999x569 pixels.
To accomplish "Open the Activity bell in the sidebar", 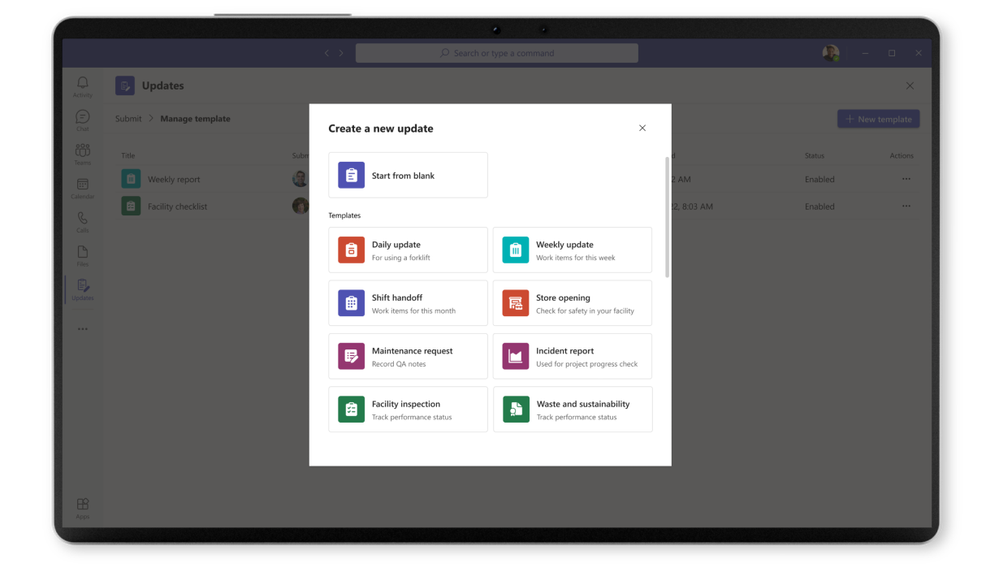I will pos(82,87).
